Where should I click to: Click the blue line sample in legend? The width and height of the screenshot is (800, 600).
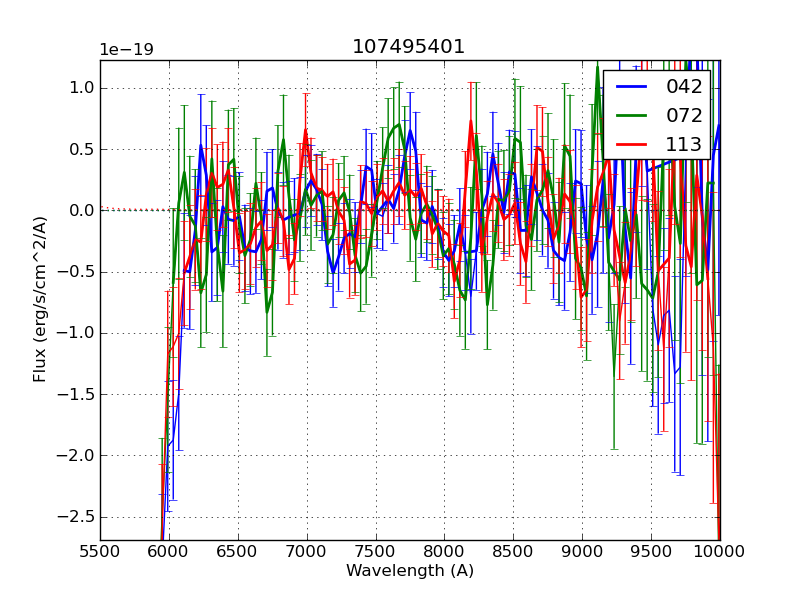(x=632, y=87)
